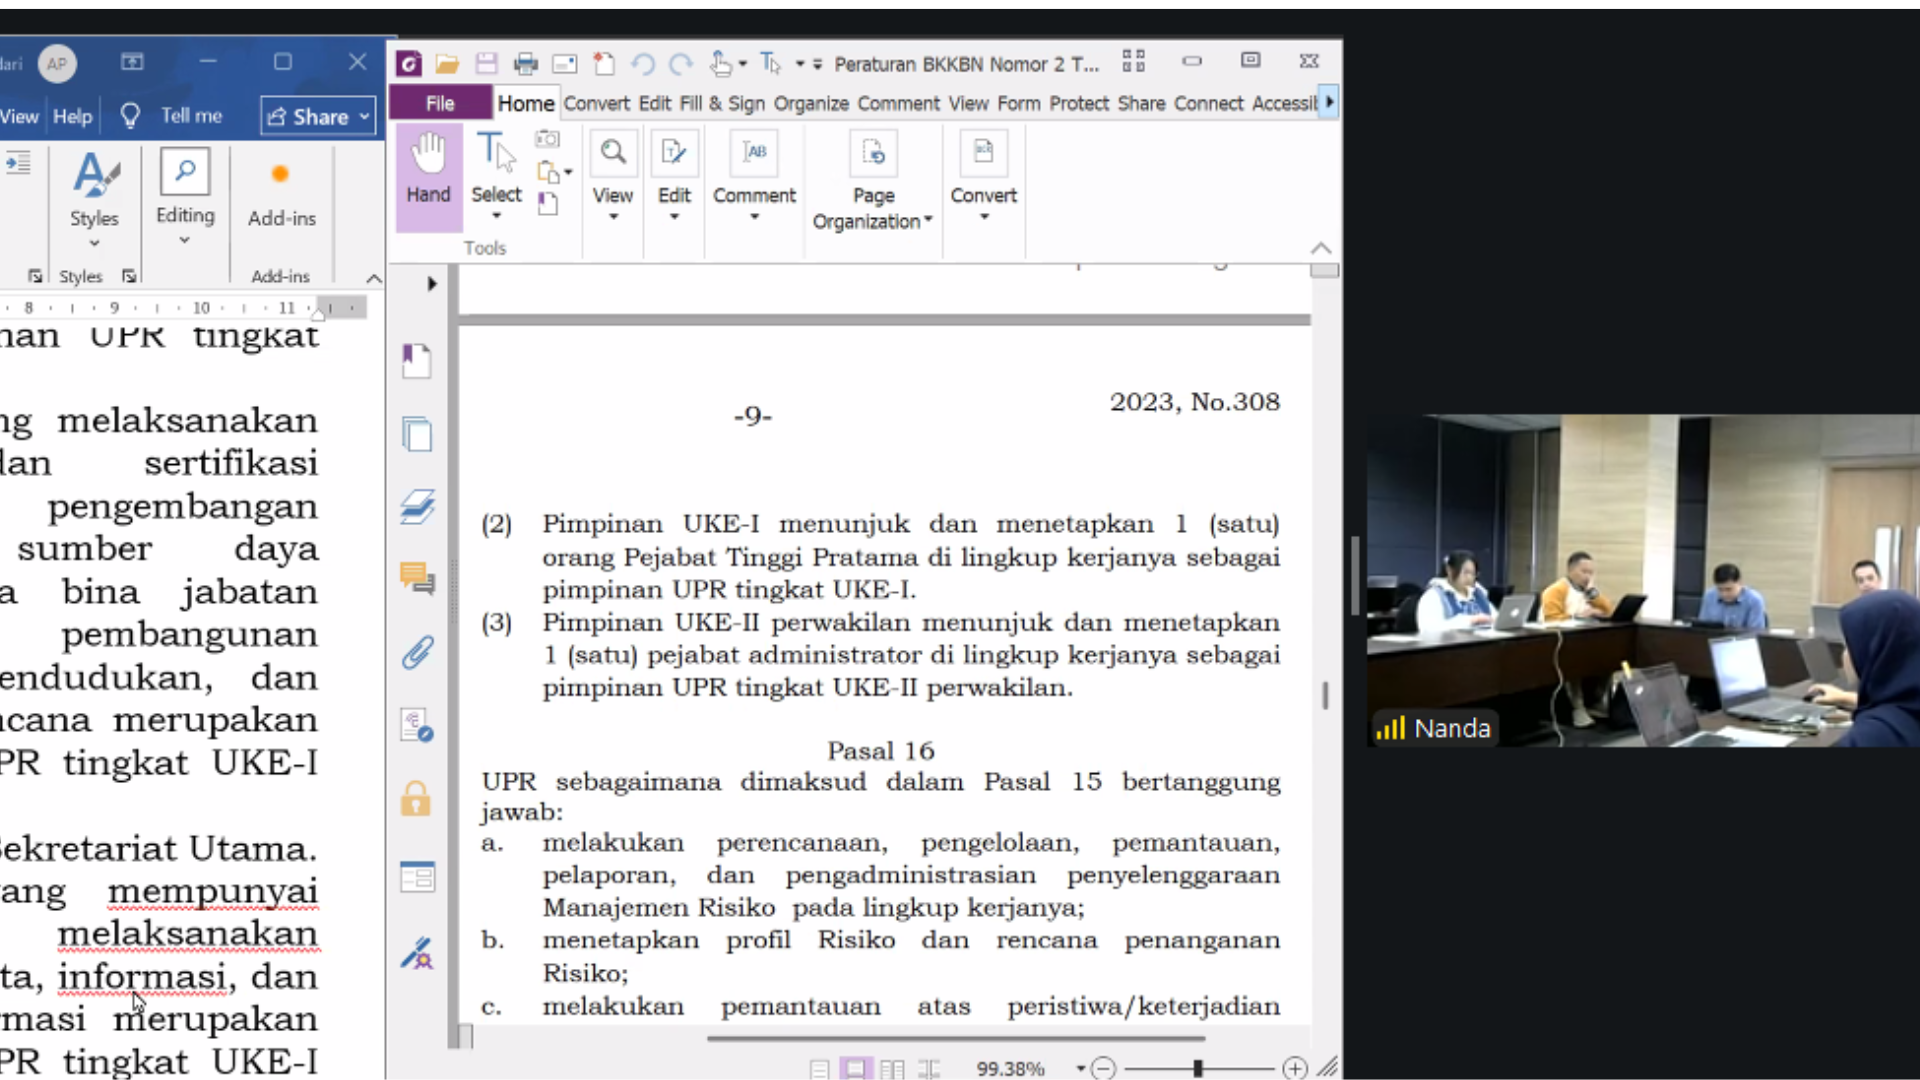This screenshot has width=1920, height=1080.
Task: Open the zoom percentage dropdown arrow
Action: (x=1080, y=1069)
